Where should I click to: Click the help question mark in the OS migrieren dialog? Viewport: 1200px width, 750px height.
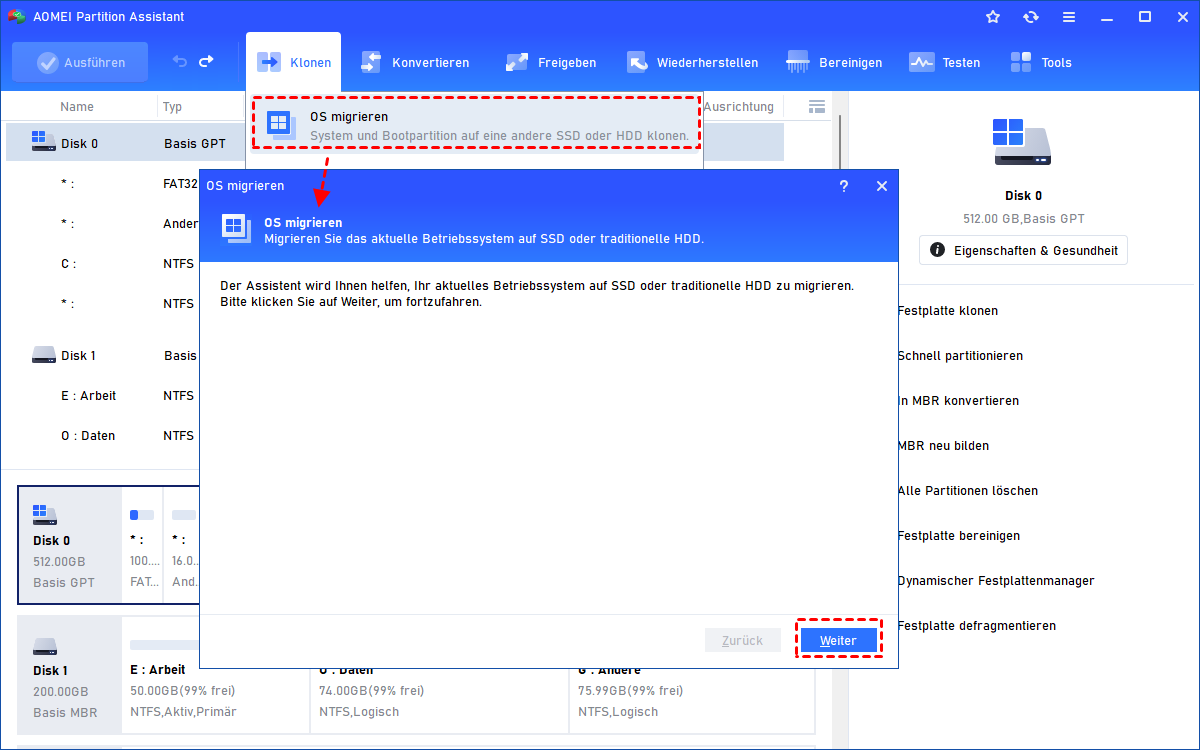[844, 186]
